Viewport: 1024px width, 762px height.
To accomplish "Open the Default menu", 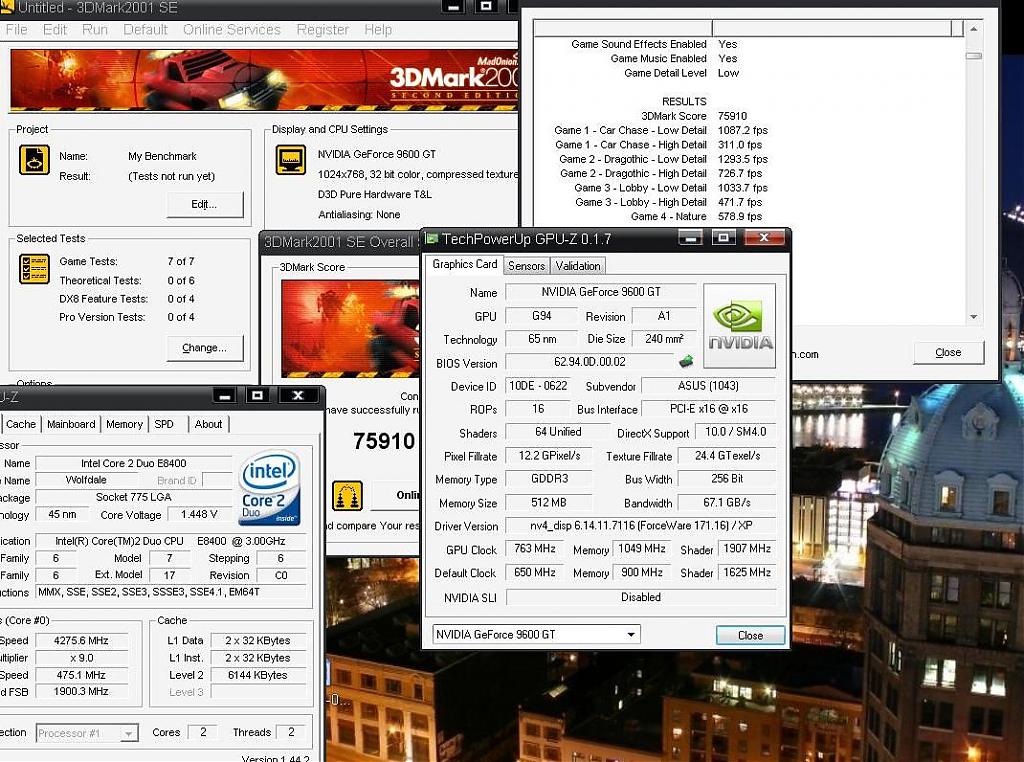I will point(145,29).
